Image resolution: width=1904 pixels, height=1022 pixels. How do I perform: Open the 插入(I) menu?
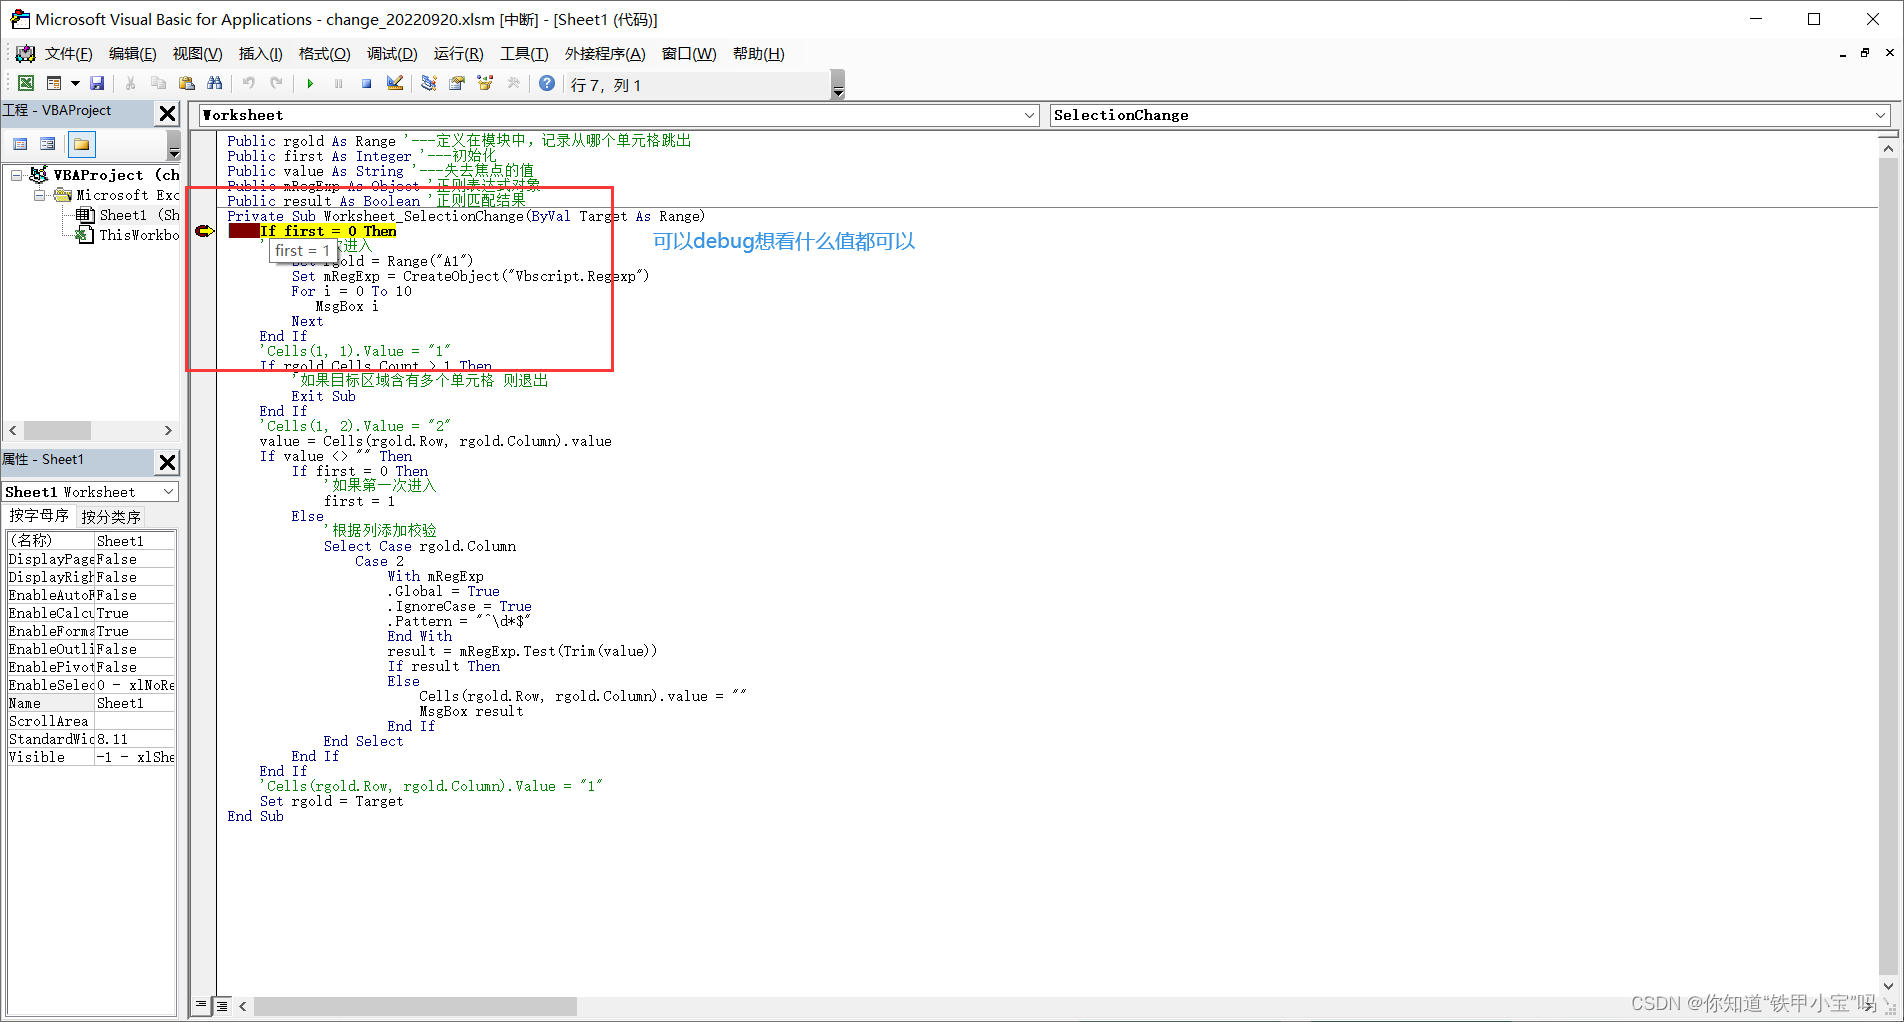[x=260, y=54]
